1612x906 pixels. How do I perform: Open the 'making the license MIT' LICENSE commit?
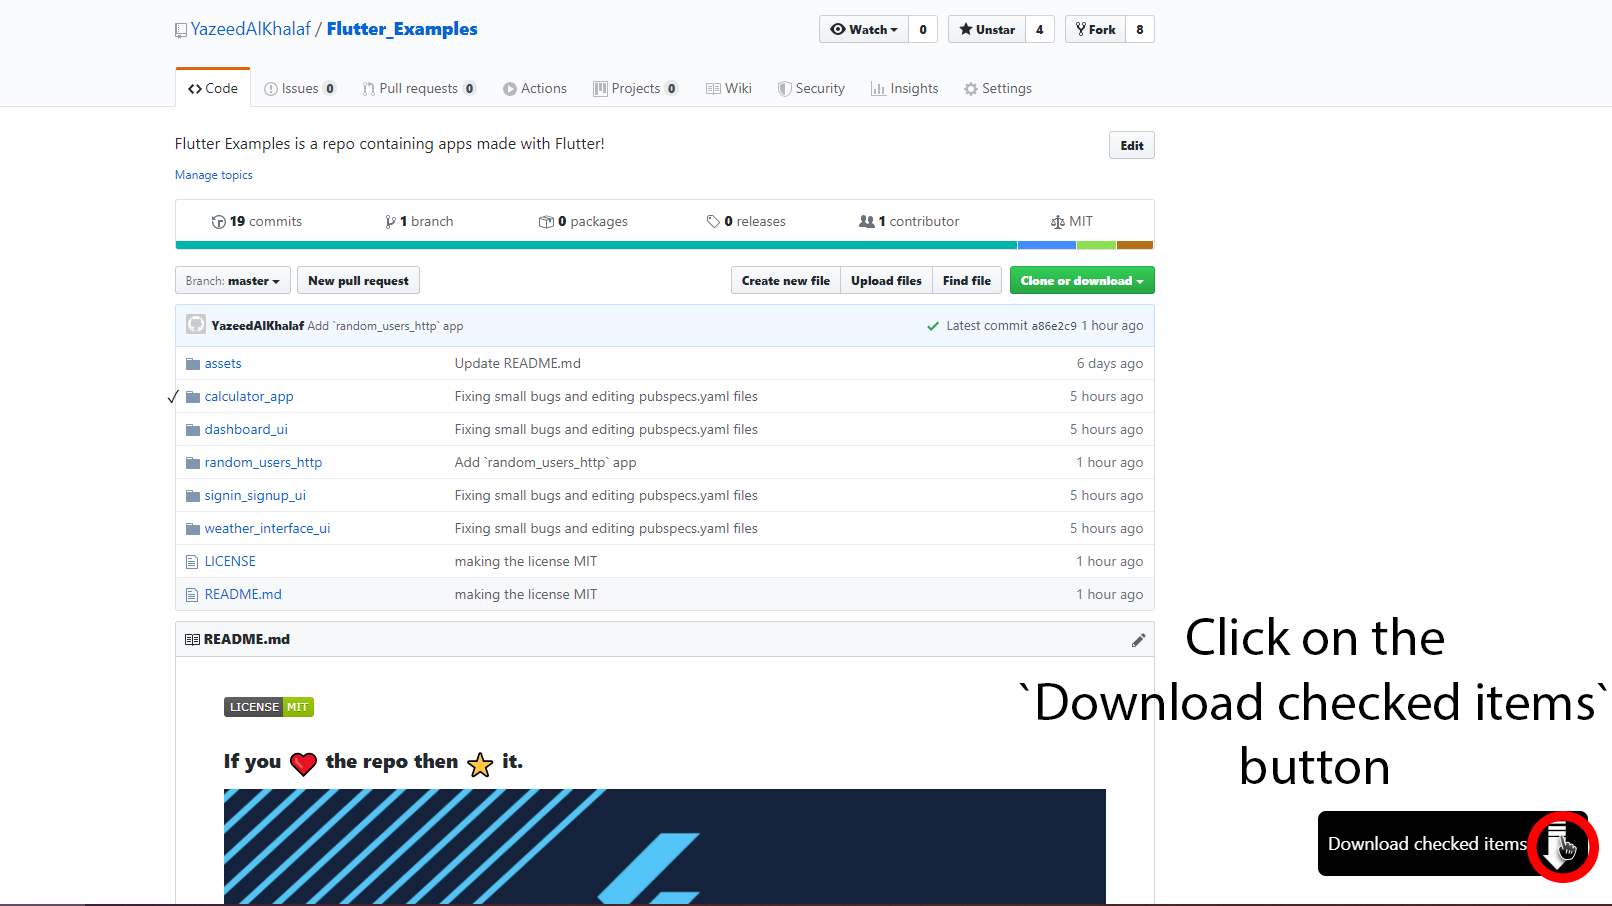click(526, 562)
